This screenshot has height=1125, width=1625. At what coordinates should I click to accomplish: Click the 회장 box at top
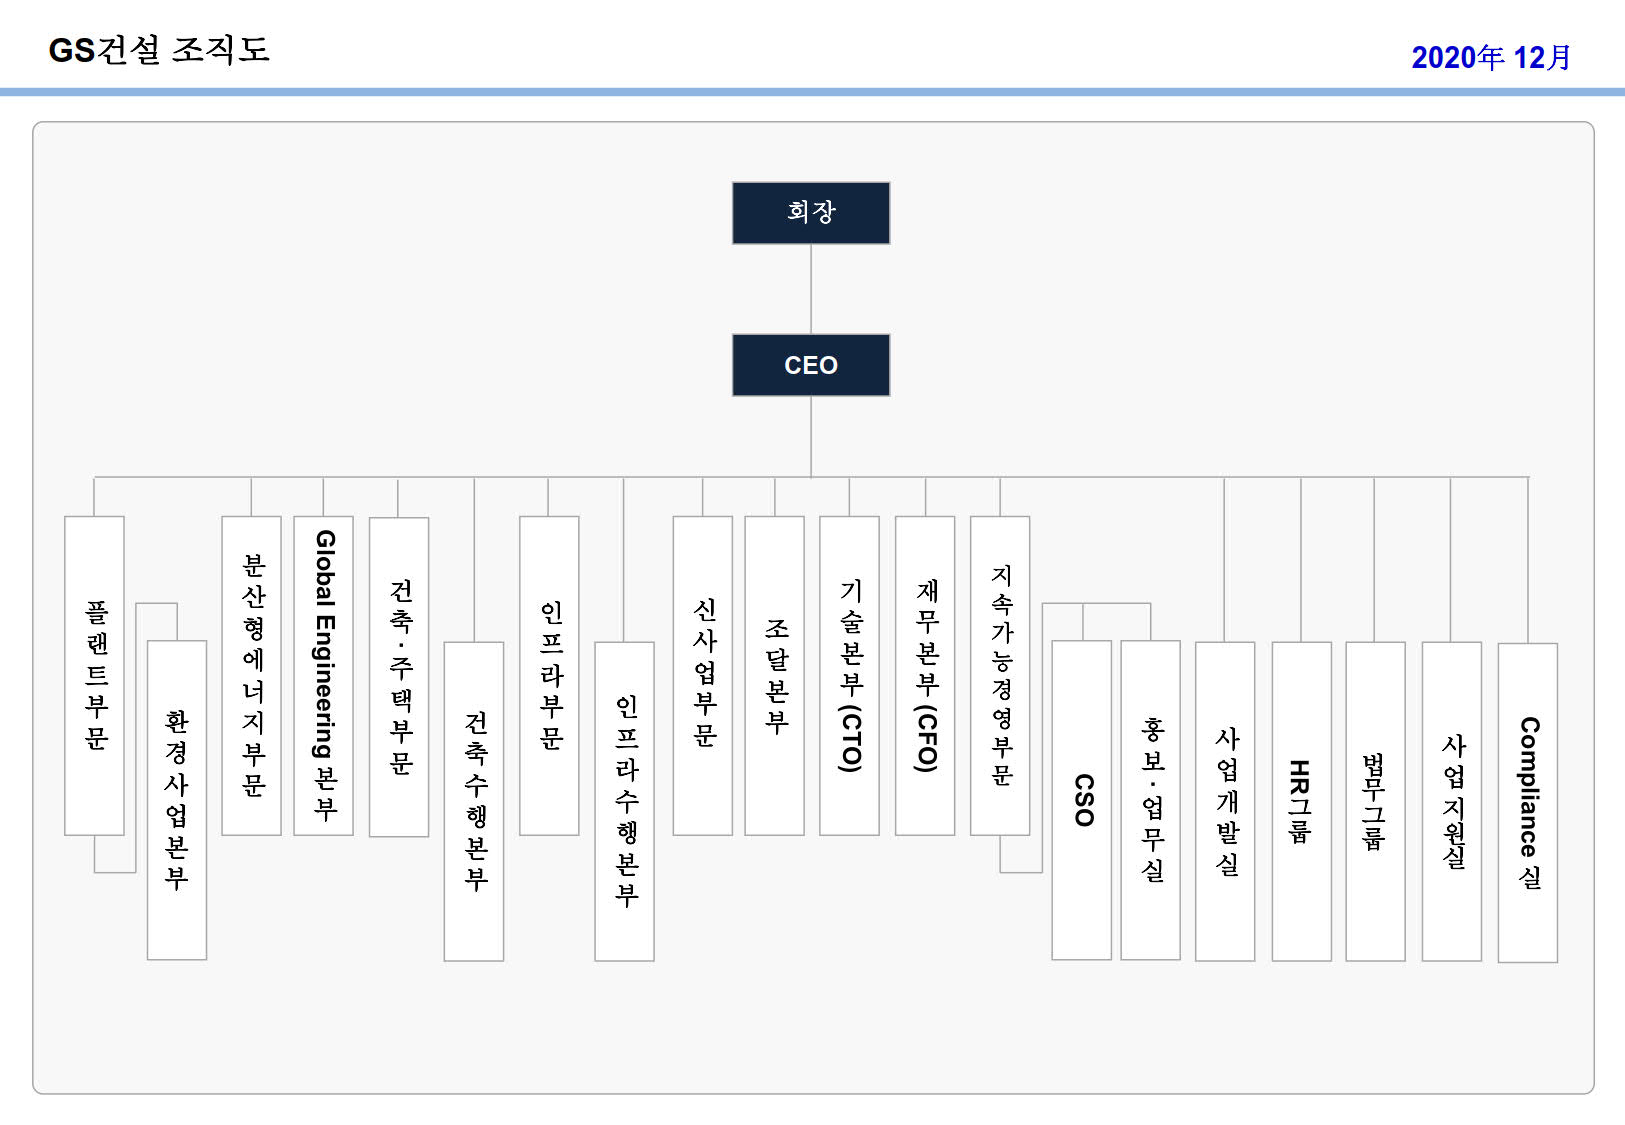click(810, 213)
